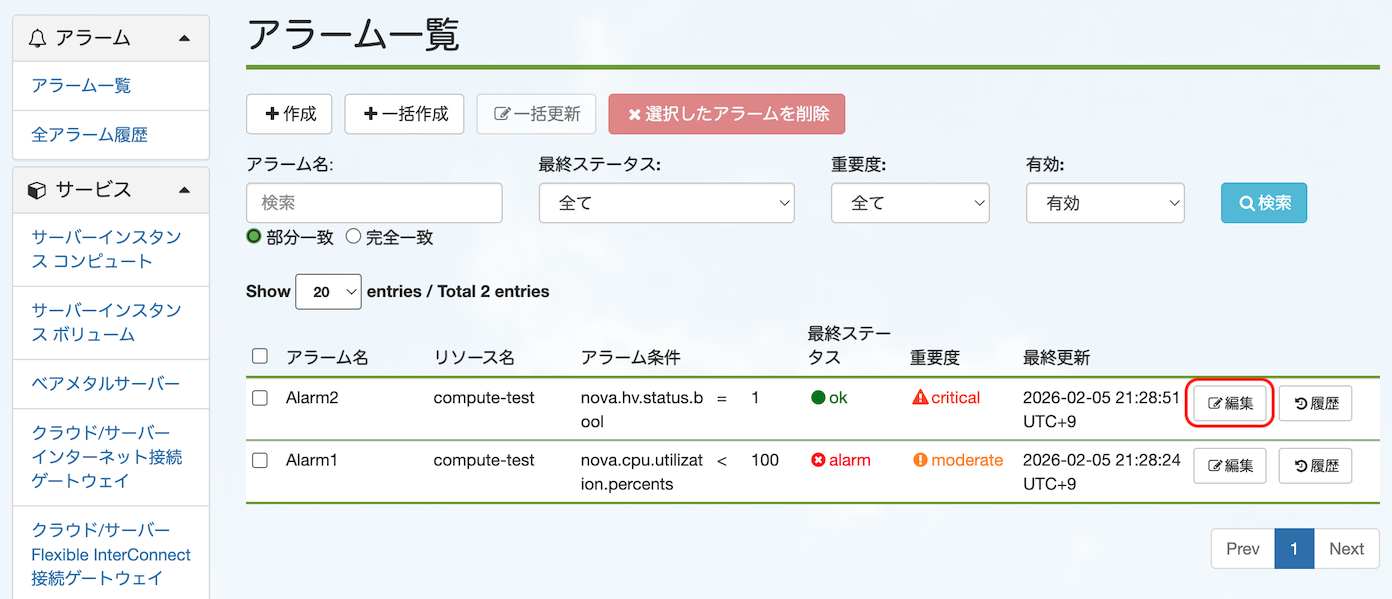Go to the Next page of alarms
Viewport: 1392px width, 599px height.
(x=1345, y=548)
